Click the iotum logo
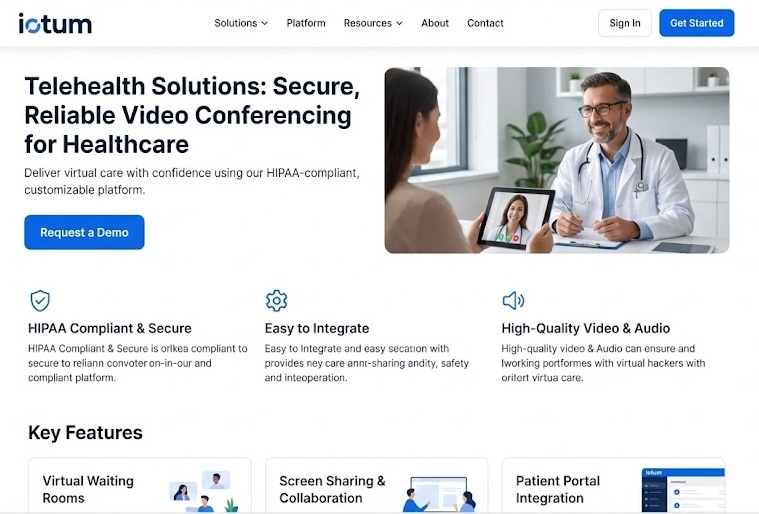Image resolution: width=759 pixels, height=514 pixels. point(55,23)
